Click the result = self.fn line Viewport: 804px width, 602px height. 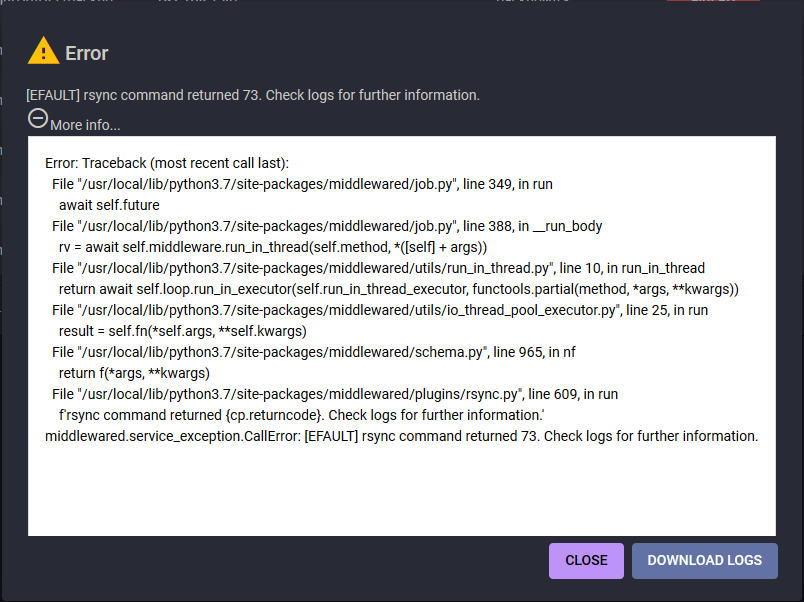(x=182, y=331)
